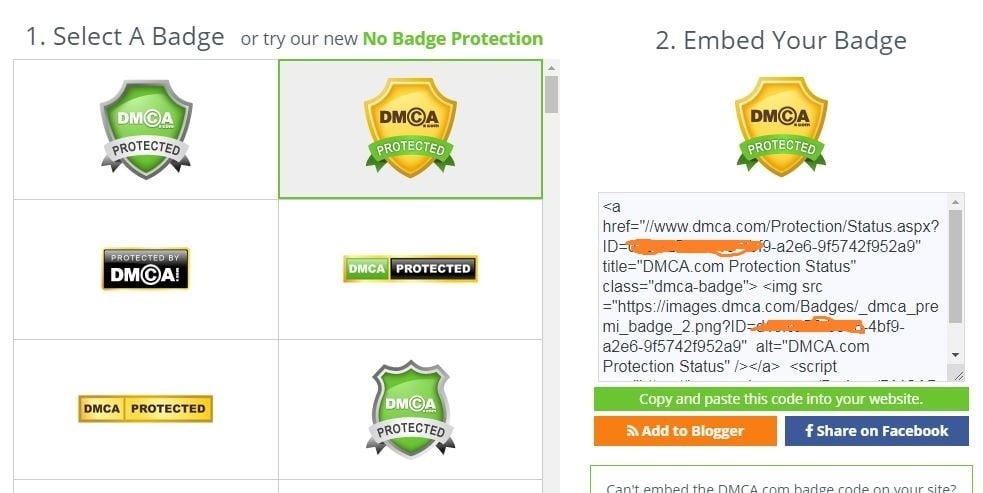Click the Share on Facebook button

click(876, 431)
